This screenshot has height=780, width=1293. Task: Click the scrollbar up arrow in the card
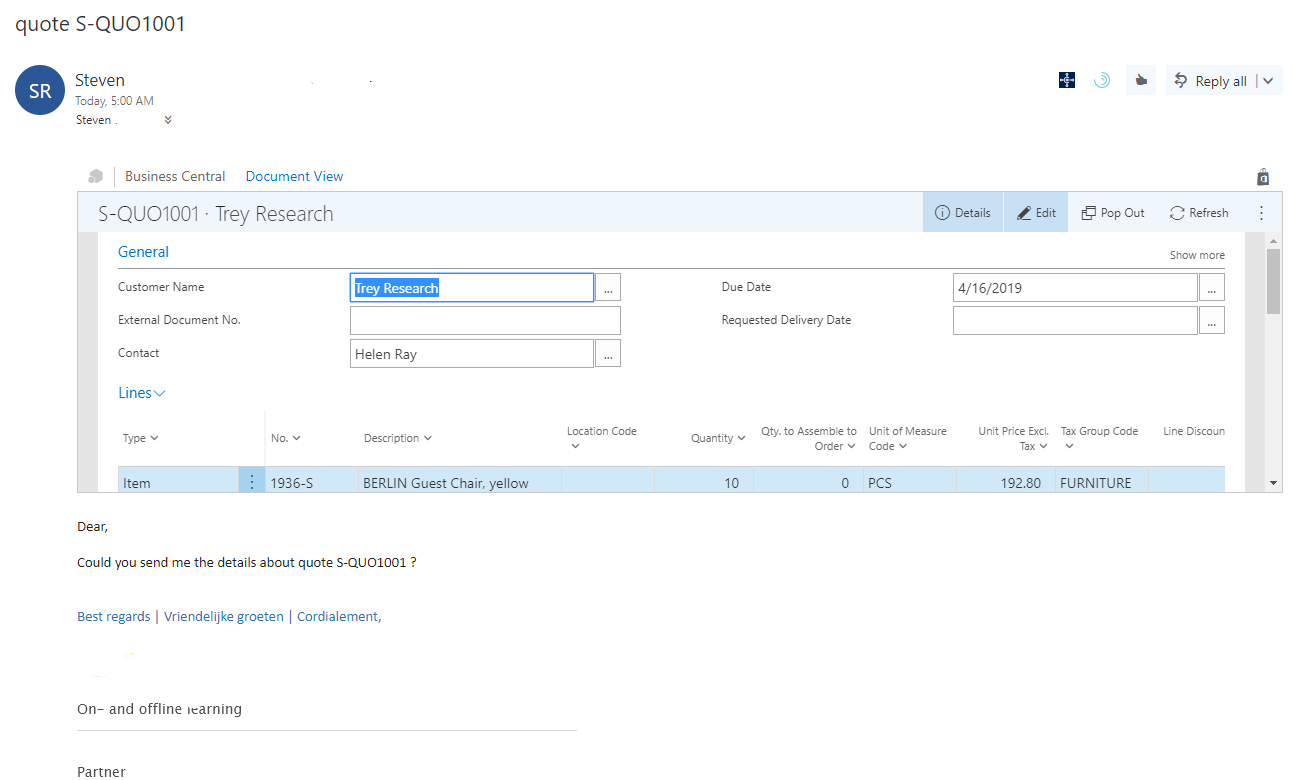[x=1273, y=241]
